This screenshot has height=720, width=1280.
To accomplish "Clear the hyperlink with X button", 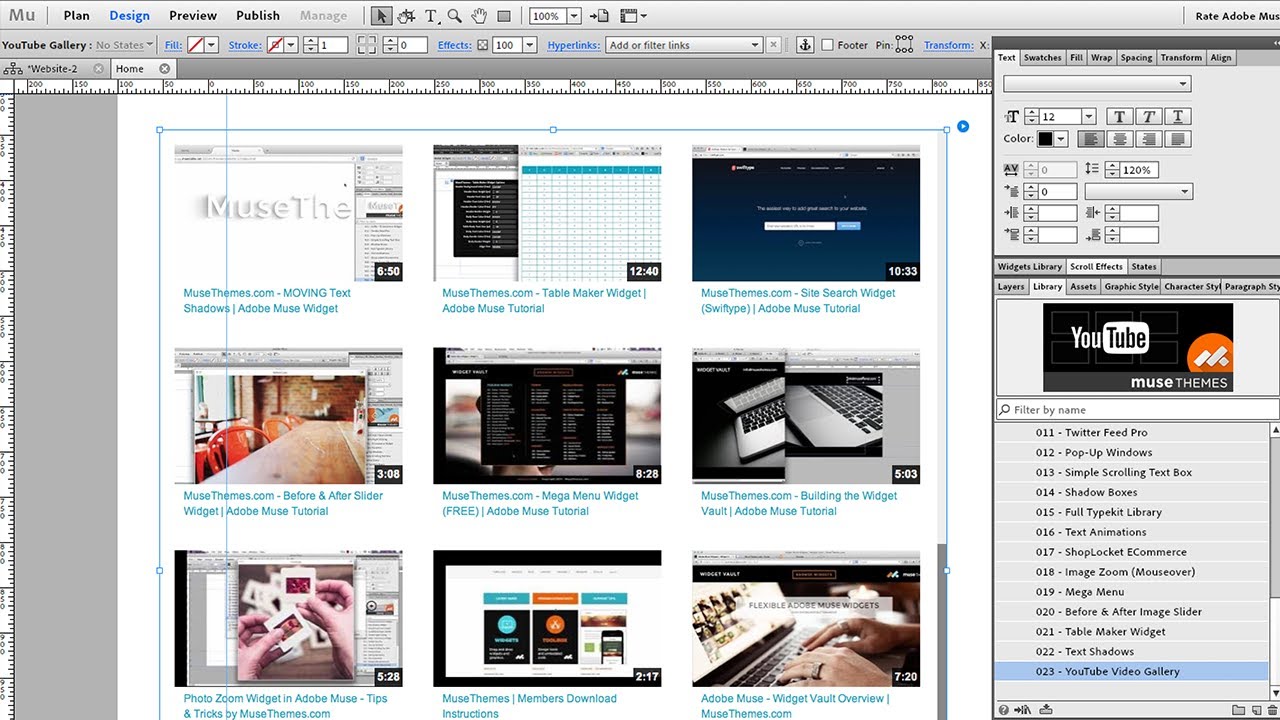I will coord(773,45).
